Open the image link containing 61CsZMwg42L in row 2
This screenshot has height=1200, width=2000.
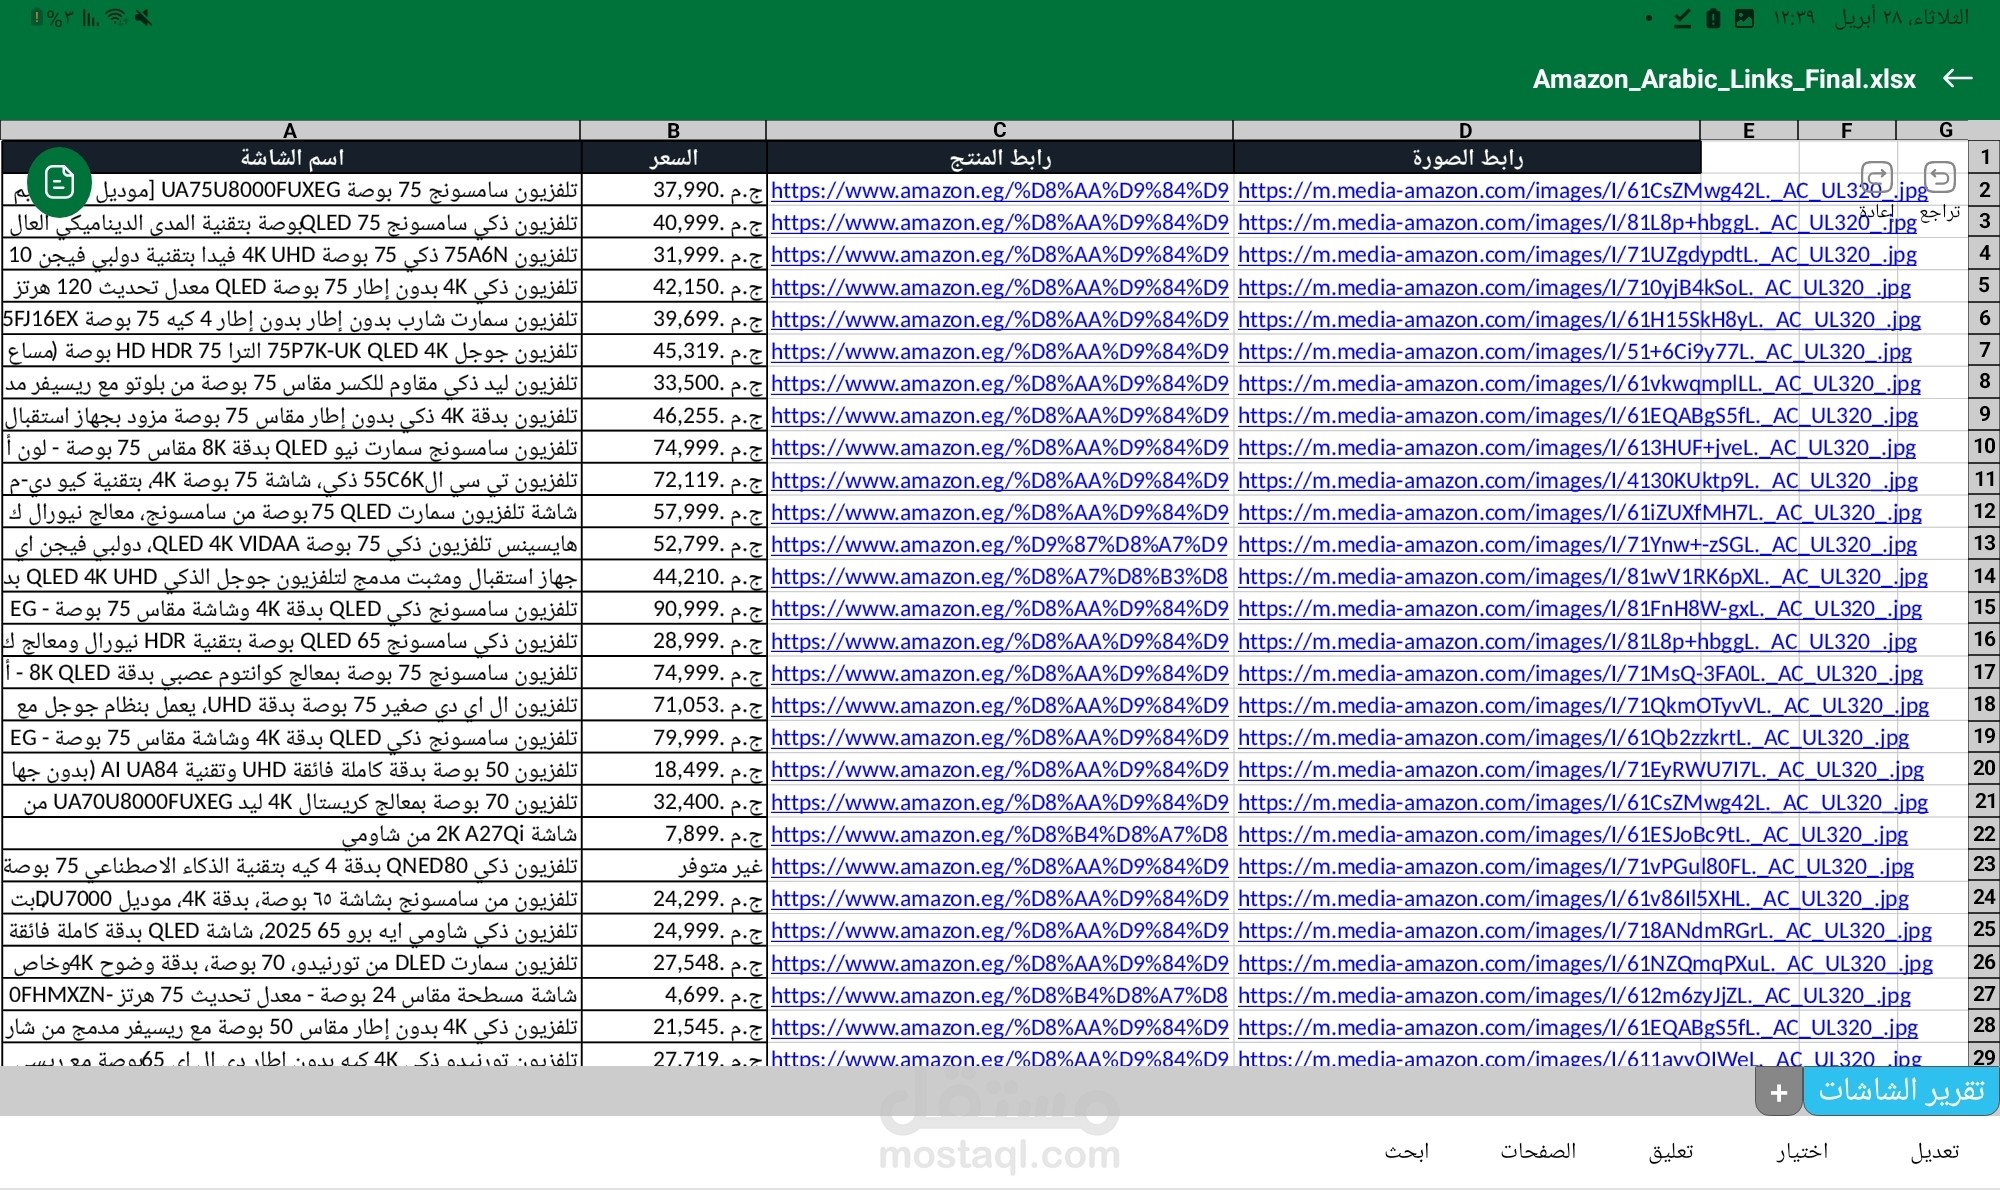click(x=1582, y=190)
